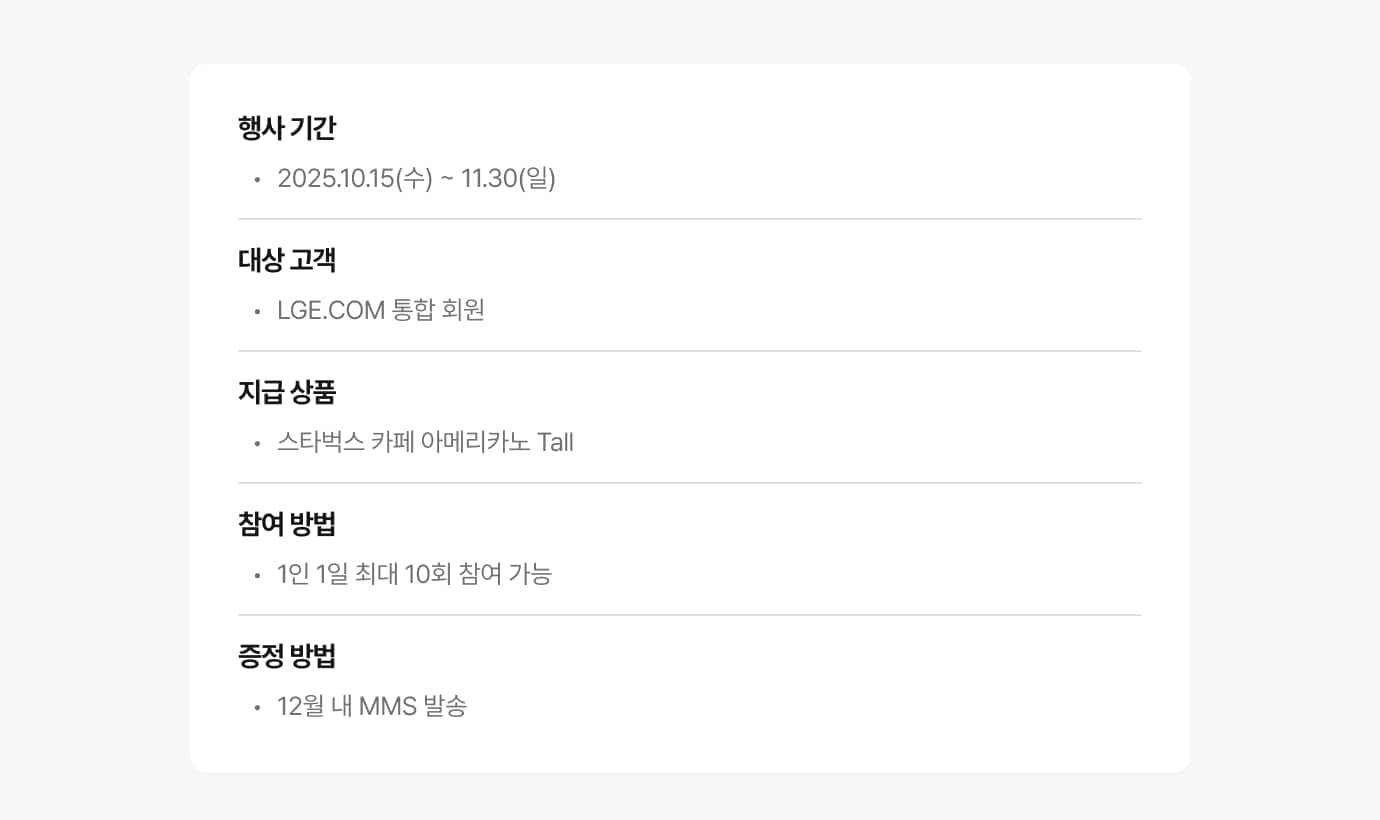The width and height of the screenshot is (1380, 820).
Task: Click the bullet dot before 1인 1일 최대 10회
Action: click(x=257, y=576)
